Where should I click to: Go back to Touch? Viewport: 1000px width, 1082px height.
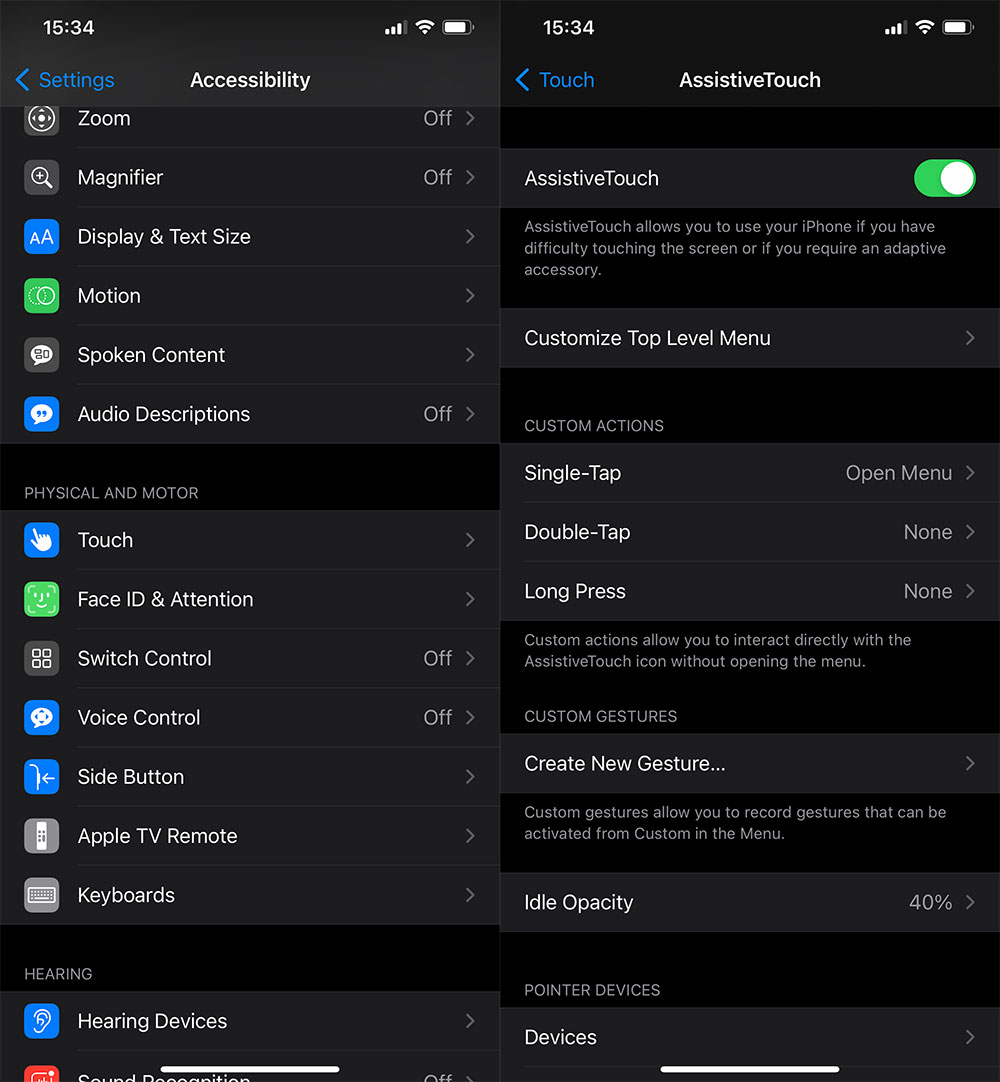pyautogui.click(x=555, y=80)
